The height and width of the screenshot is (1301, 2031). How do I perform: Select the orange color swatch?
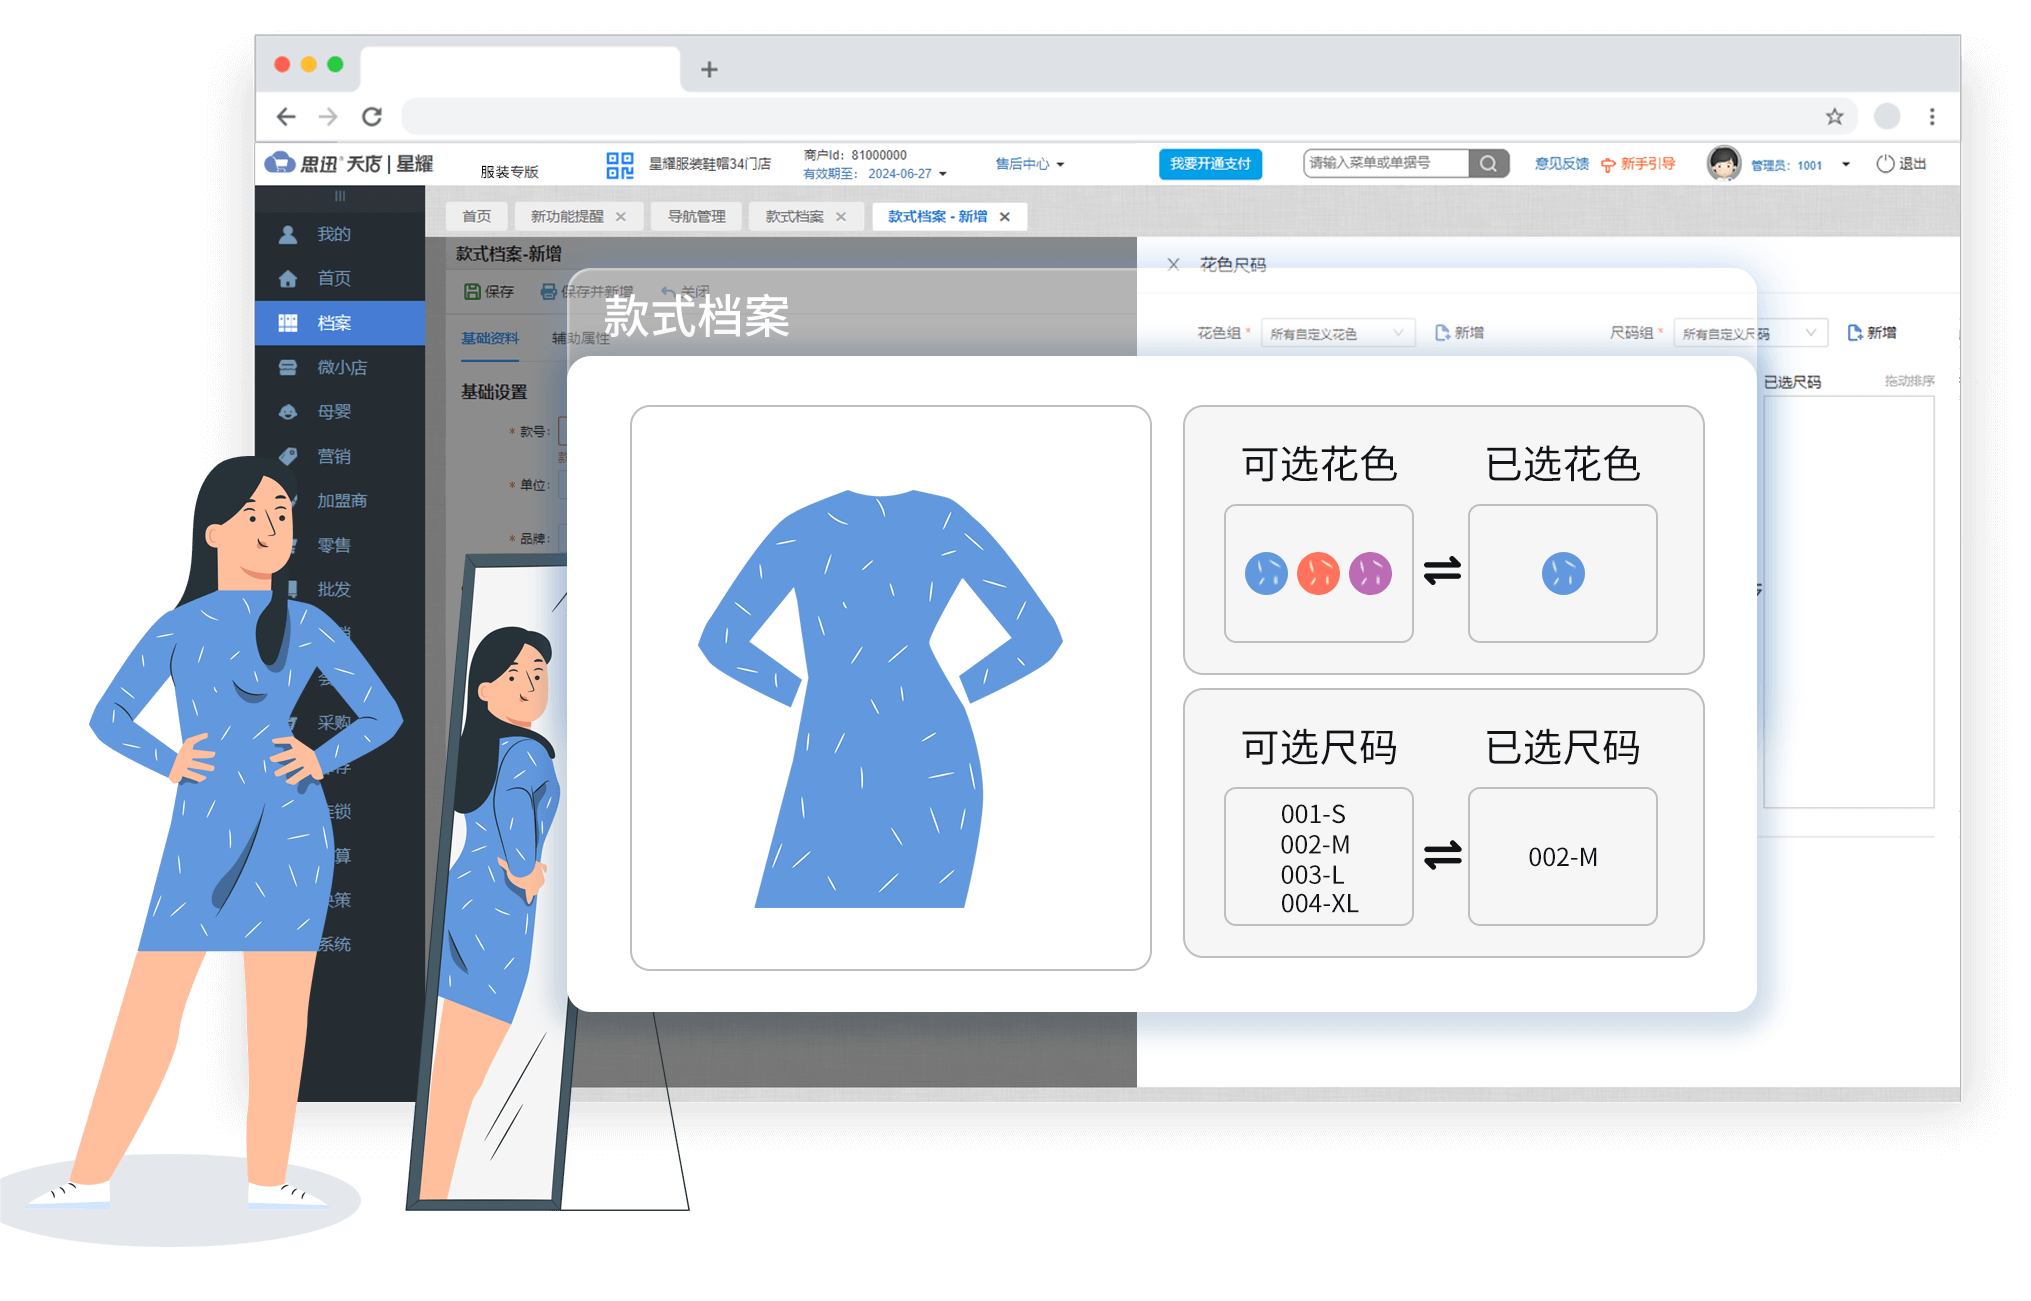point(1318,573)
